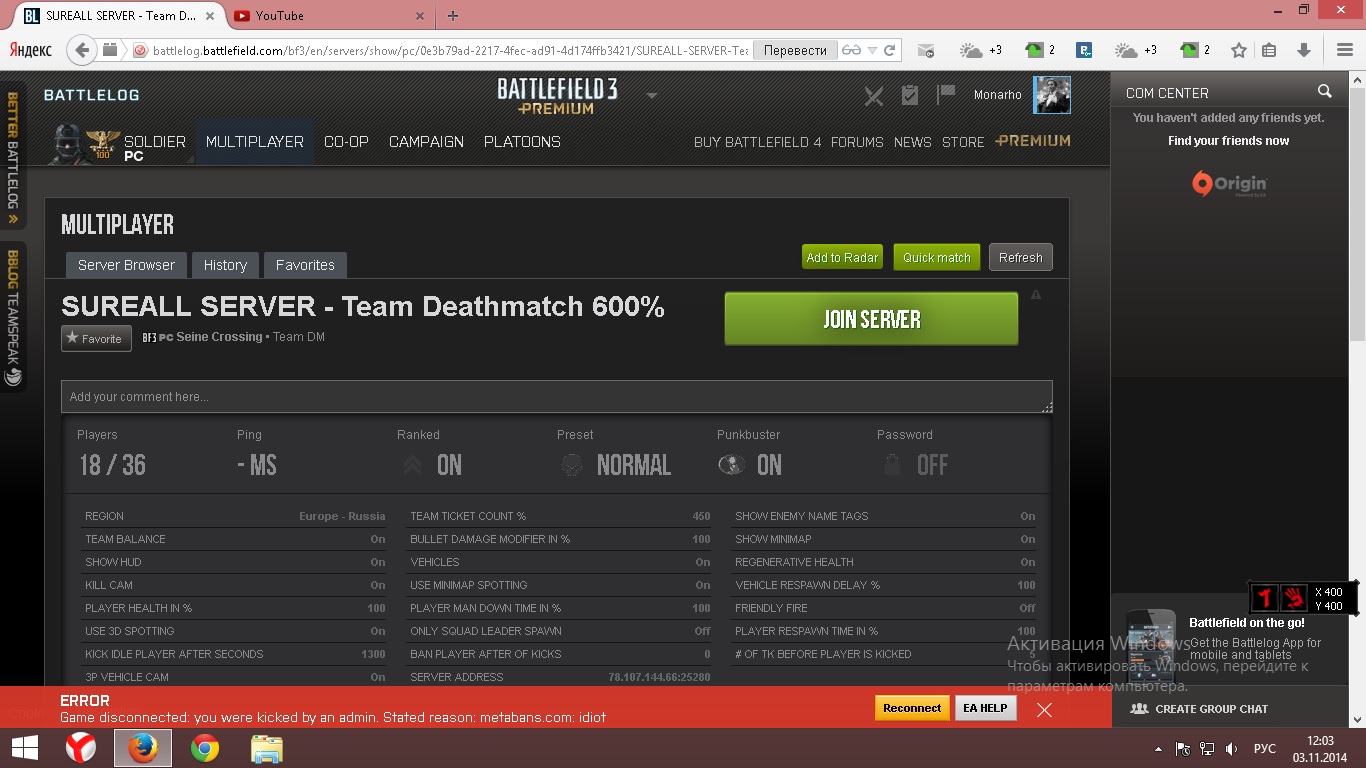This screenshot has width=1366, height=768.
Task: Click the Origin logo in Com Center
Action: click(x=1229, y=183)
